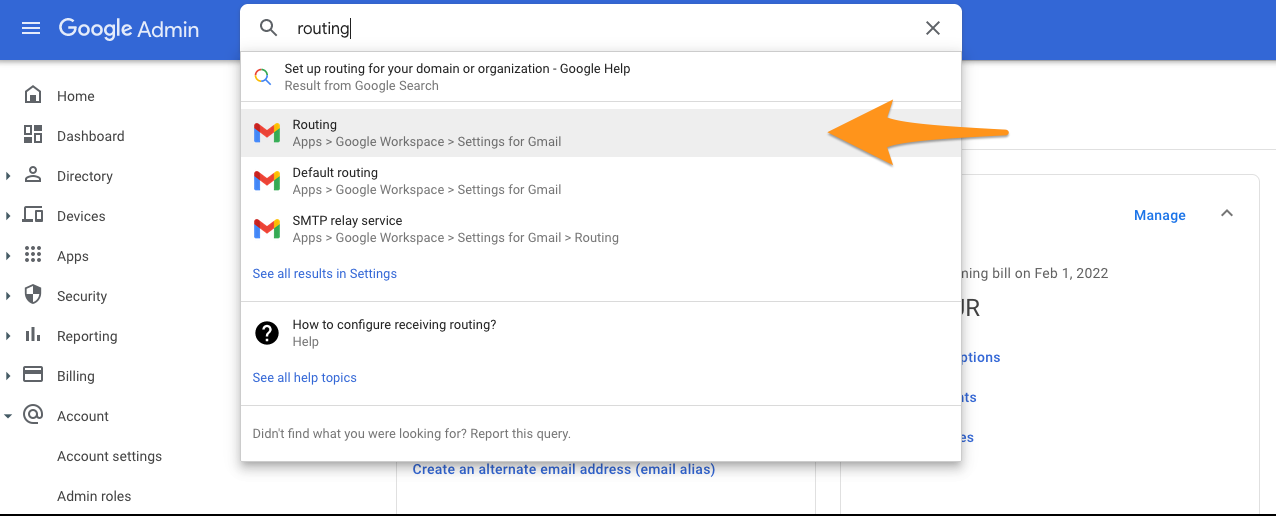1276x516 pixels.
Task: Click the Devices icon in sidebar
Action: 33,215
